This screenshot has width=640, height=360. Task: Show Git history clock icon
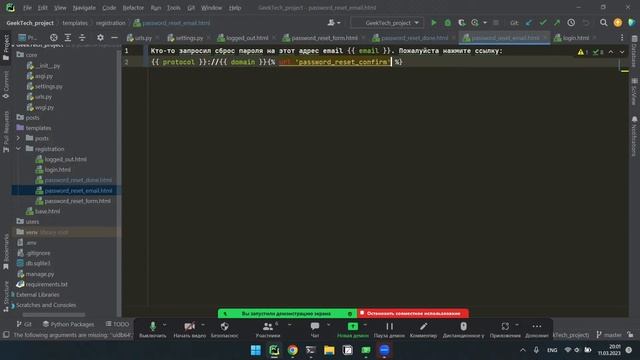click(571, 23)
